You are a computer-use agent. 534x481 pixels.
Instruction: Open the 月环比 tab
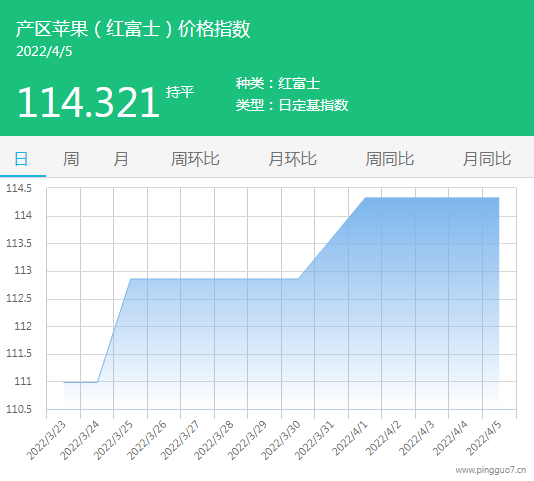[x=293, y=159]
